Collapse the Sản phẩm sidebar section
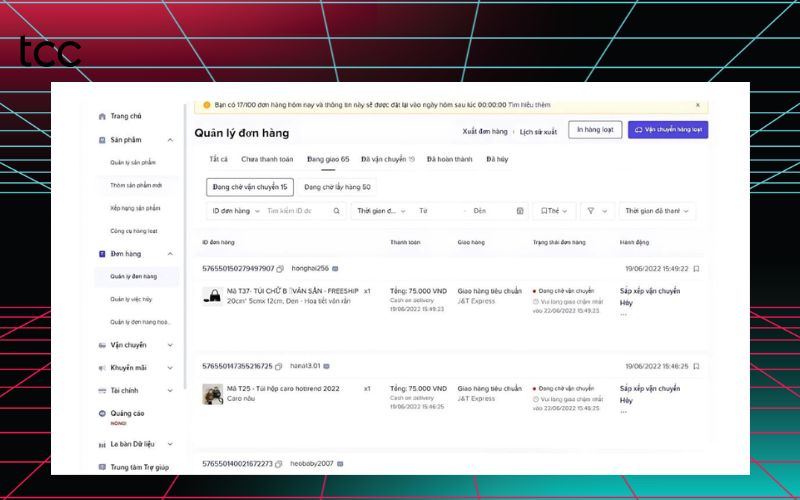 coord(170,140)
